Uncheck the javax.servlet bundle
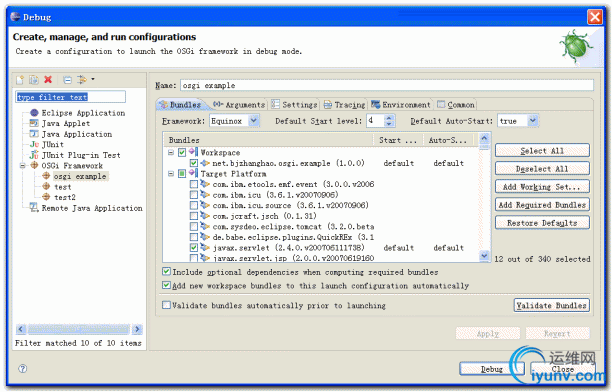 point(194,248)
